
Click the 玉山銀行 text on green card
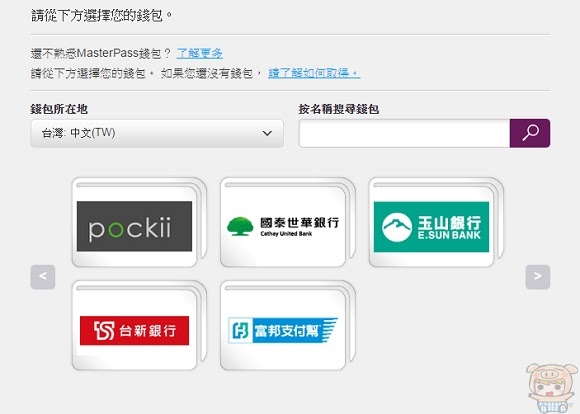pyautogui.click(x=449, y=223)
